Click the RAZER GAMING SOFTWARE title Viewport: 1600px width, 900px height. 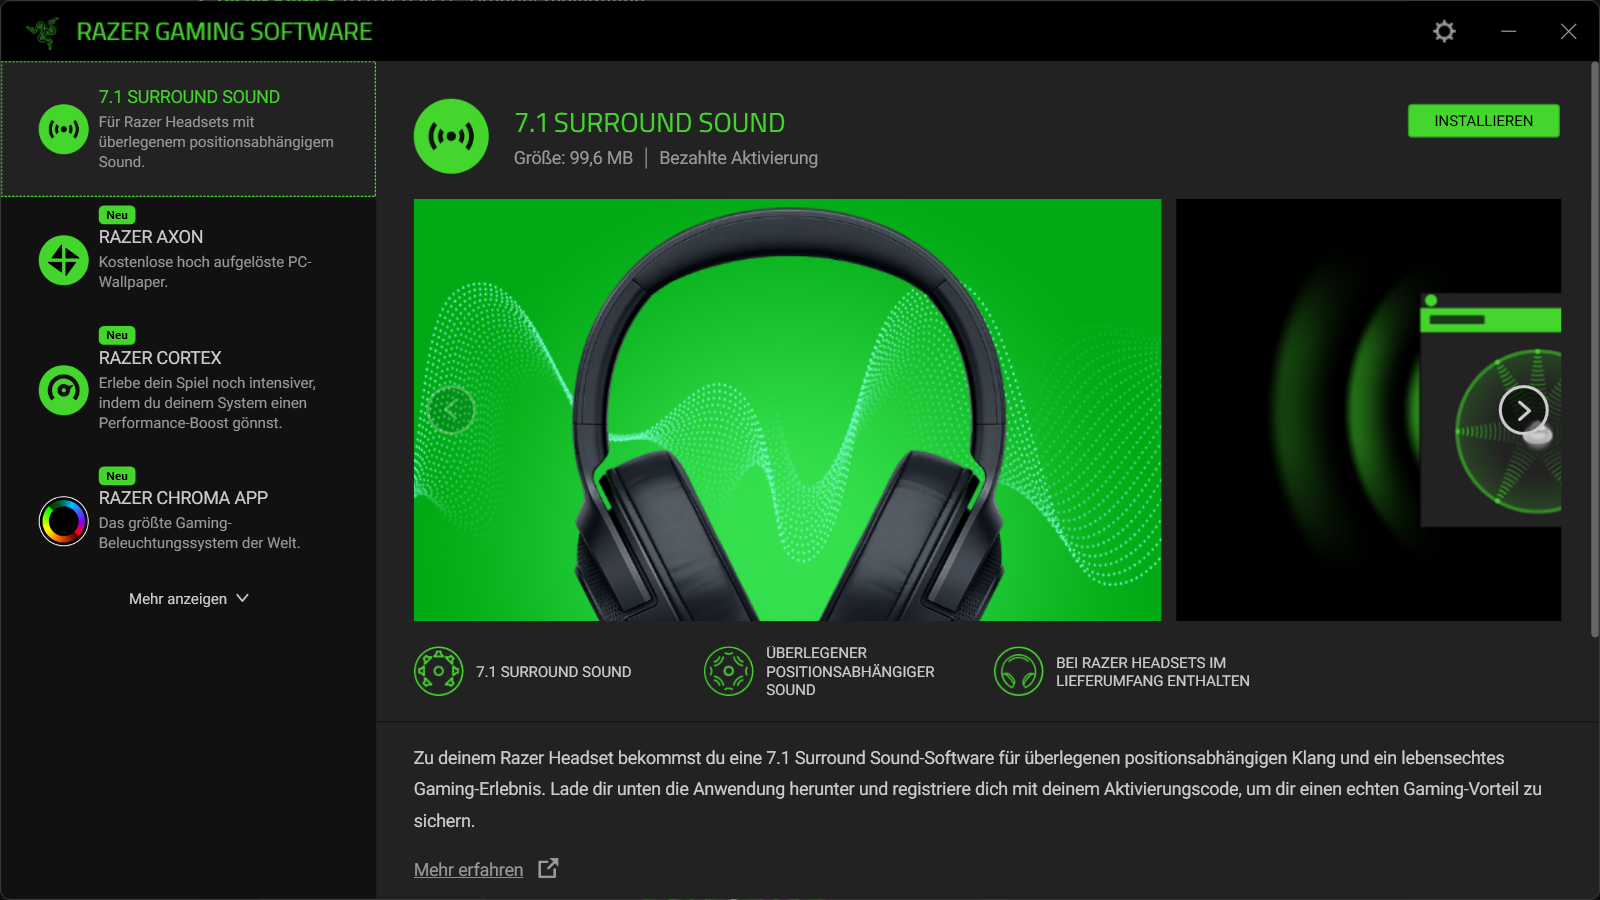tap(224, 32)
